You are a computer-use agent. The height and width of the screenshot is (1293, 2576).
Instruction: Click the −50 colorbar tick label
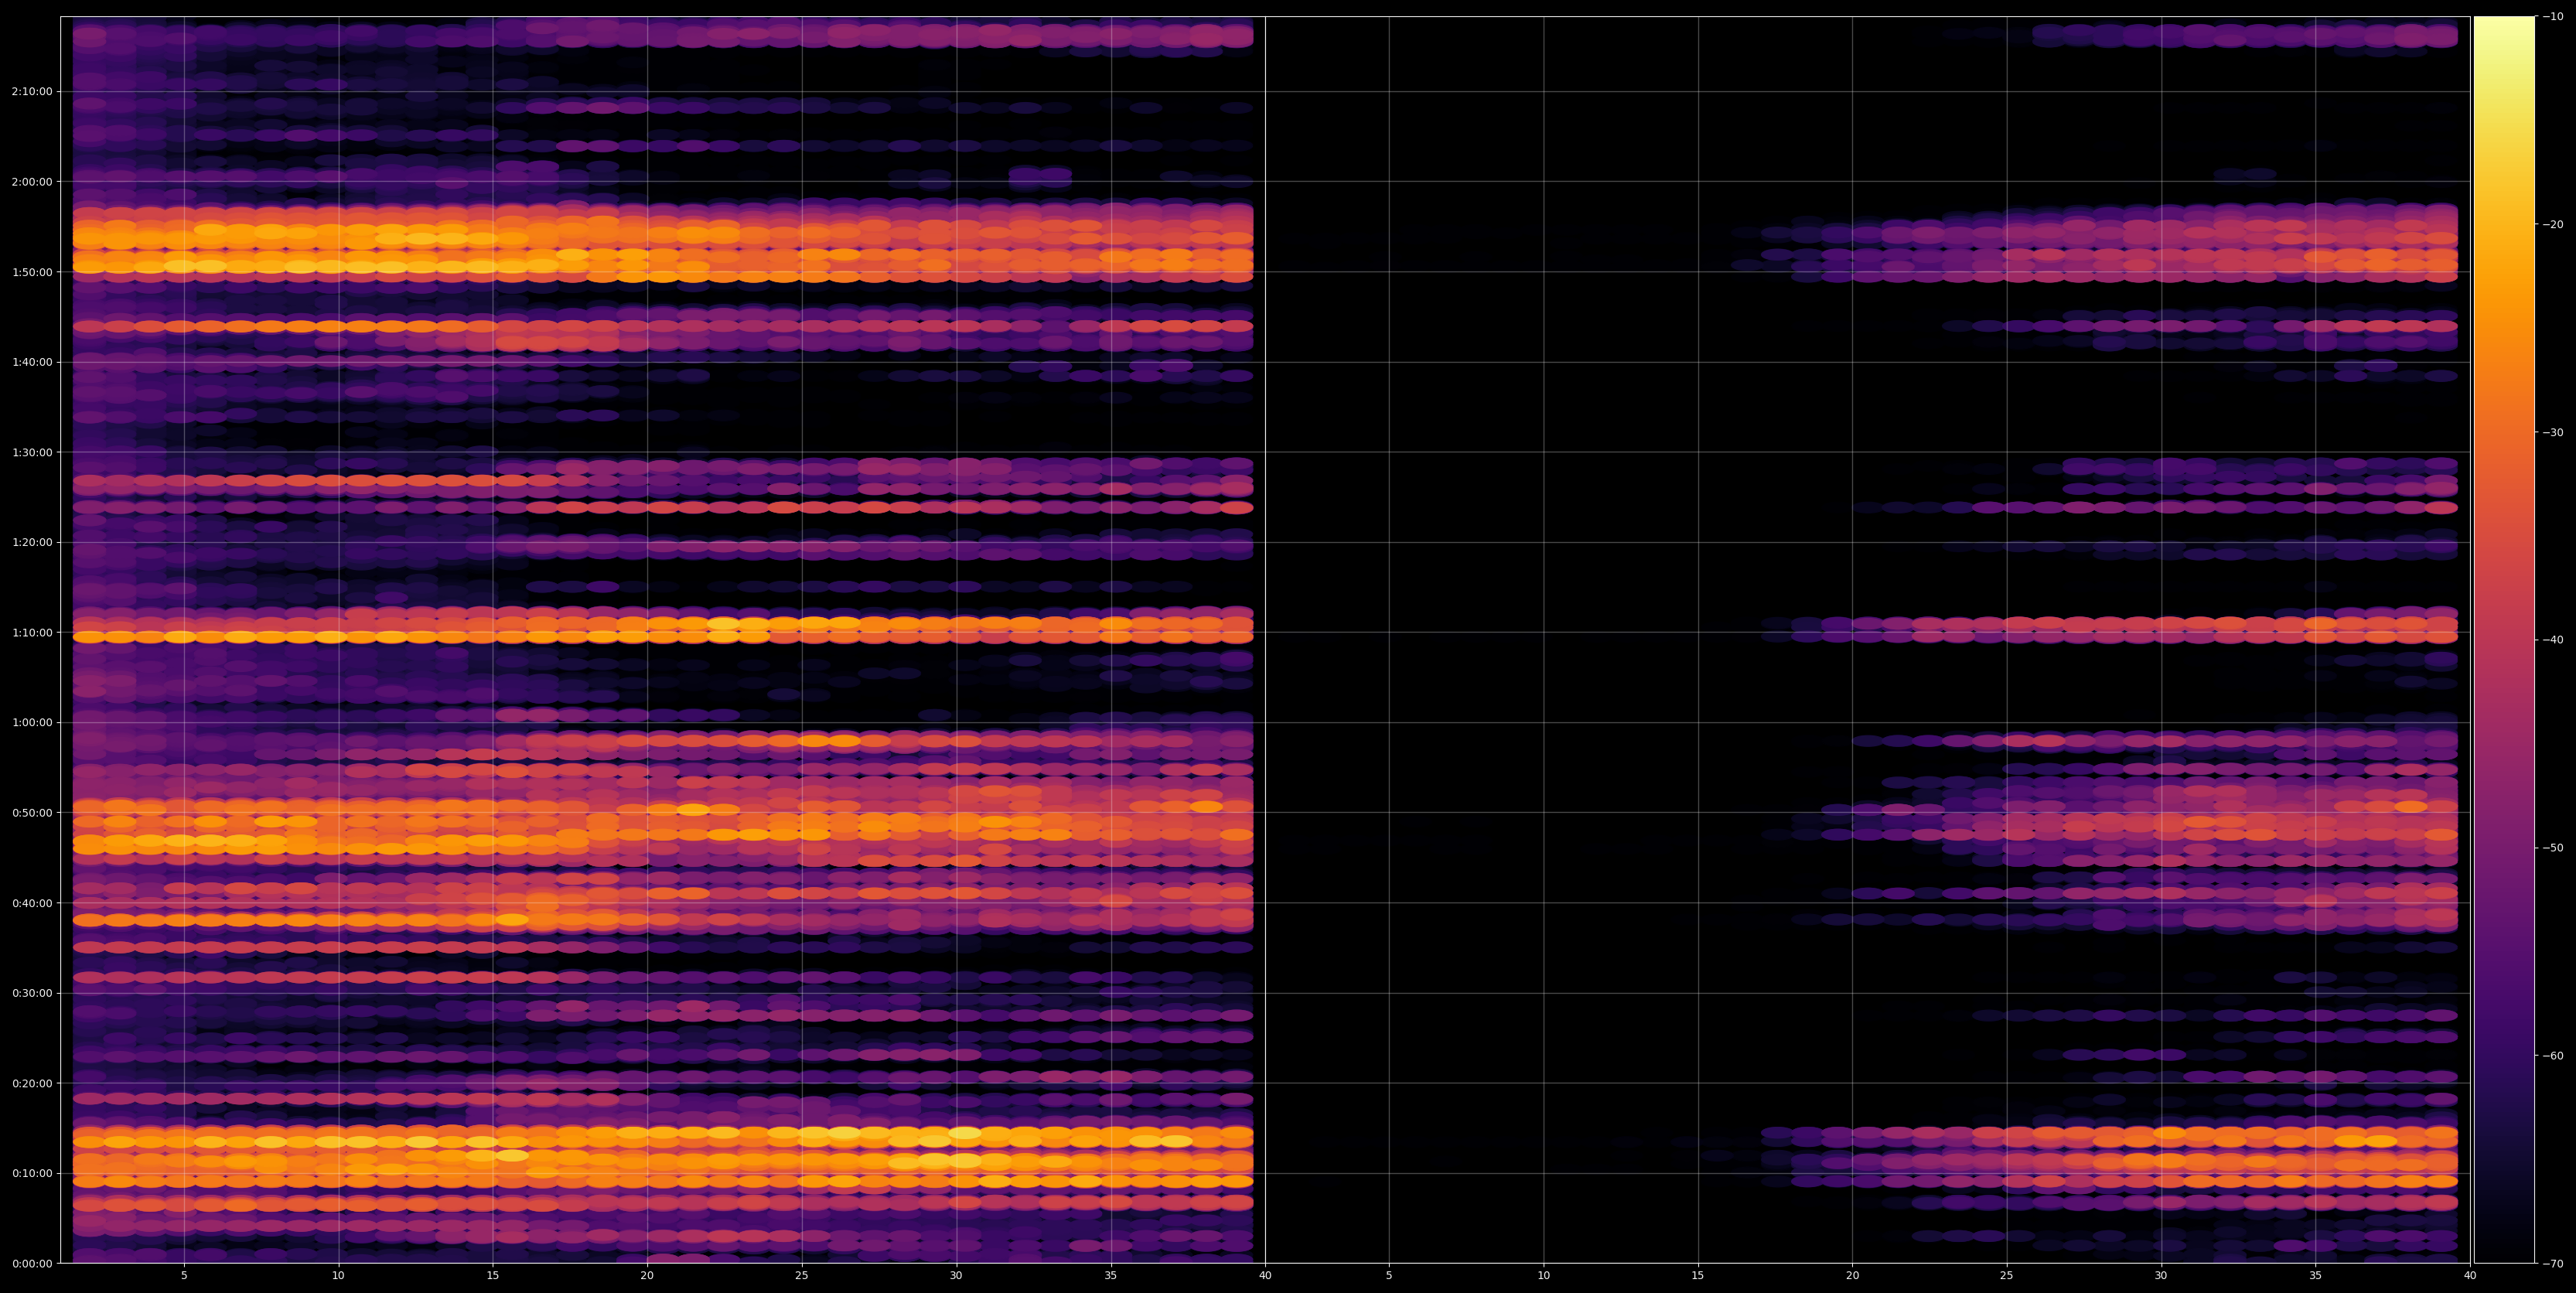coord(2553,848)
